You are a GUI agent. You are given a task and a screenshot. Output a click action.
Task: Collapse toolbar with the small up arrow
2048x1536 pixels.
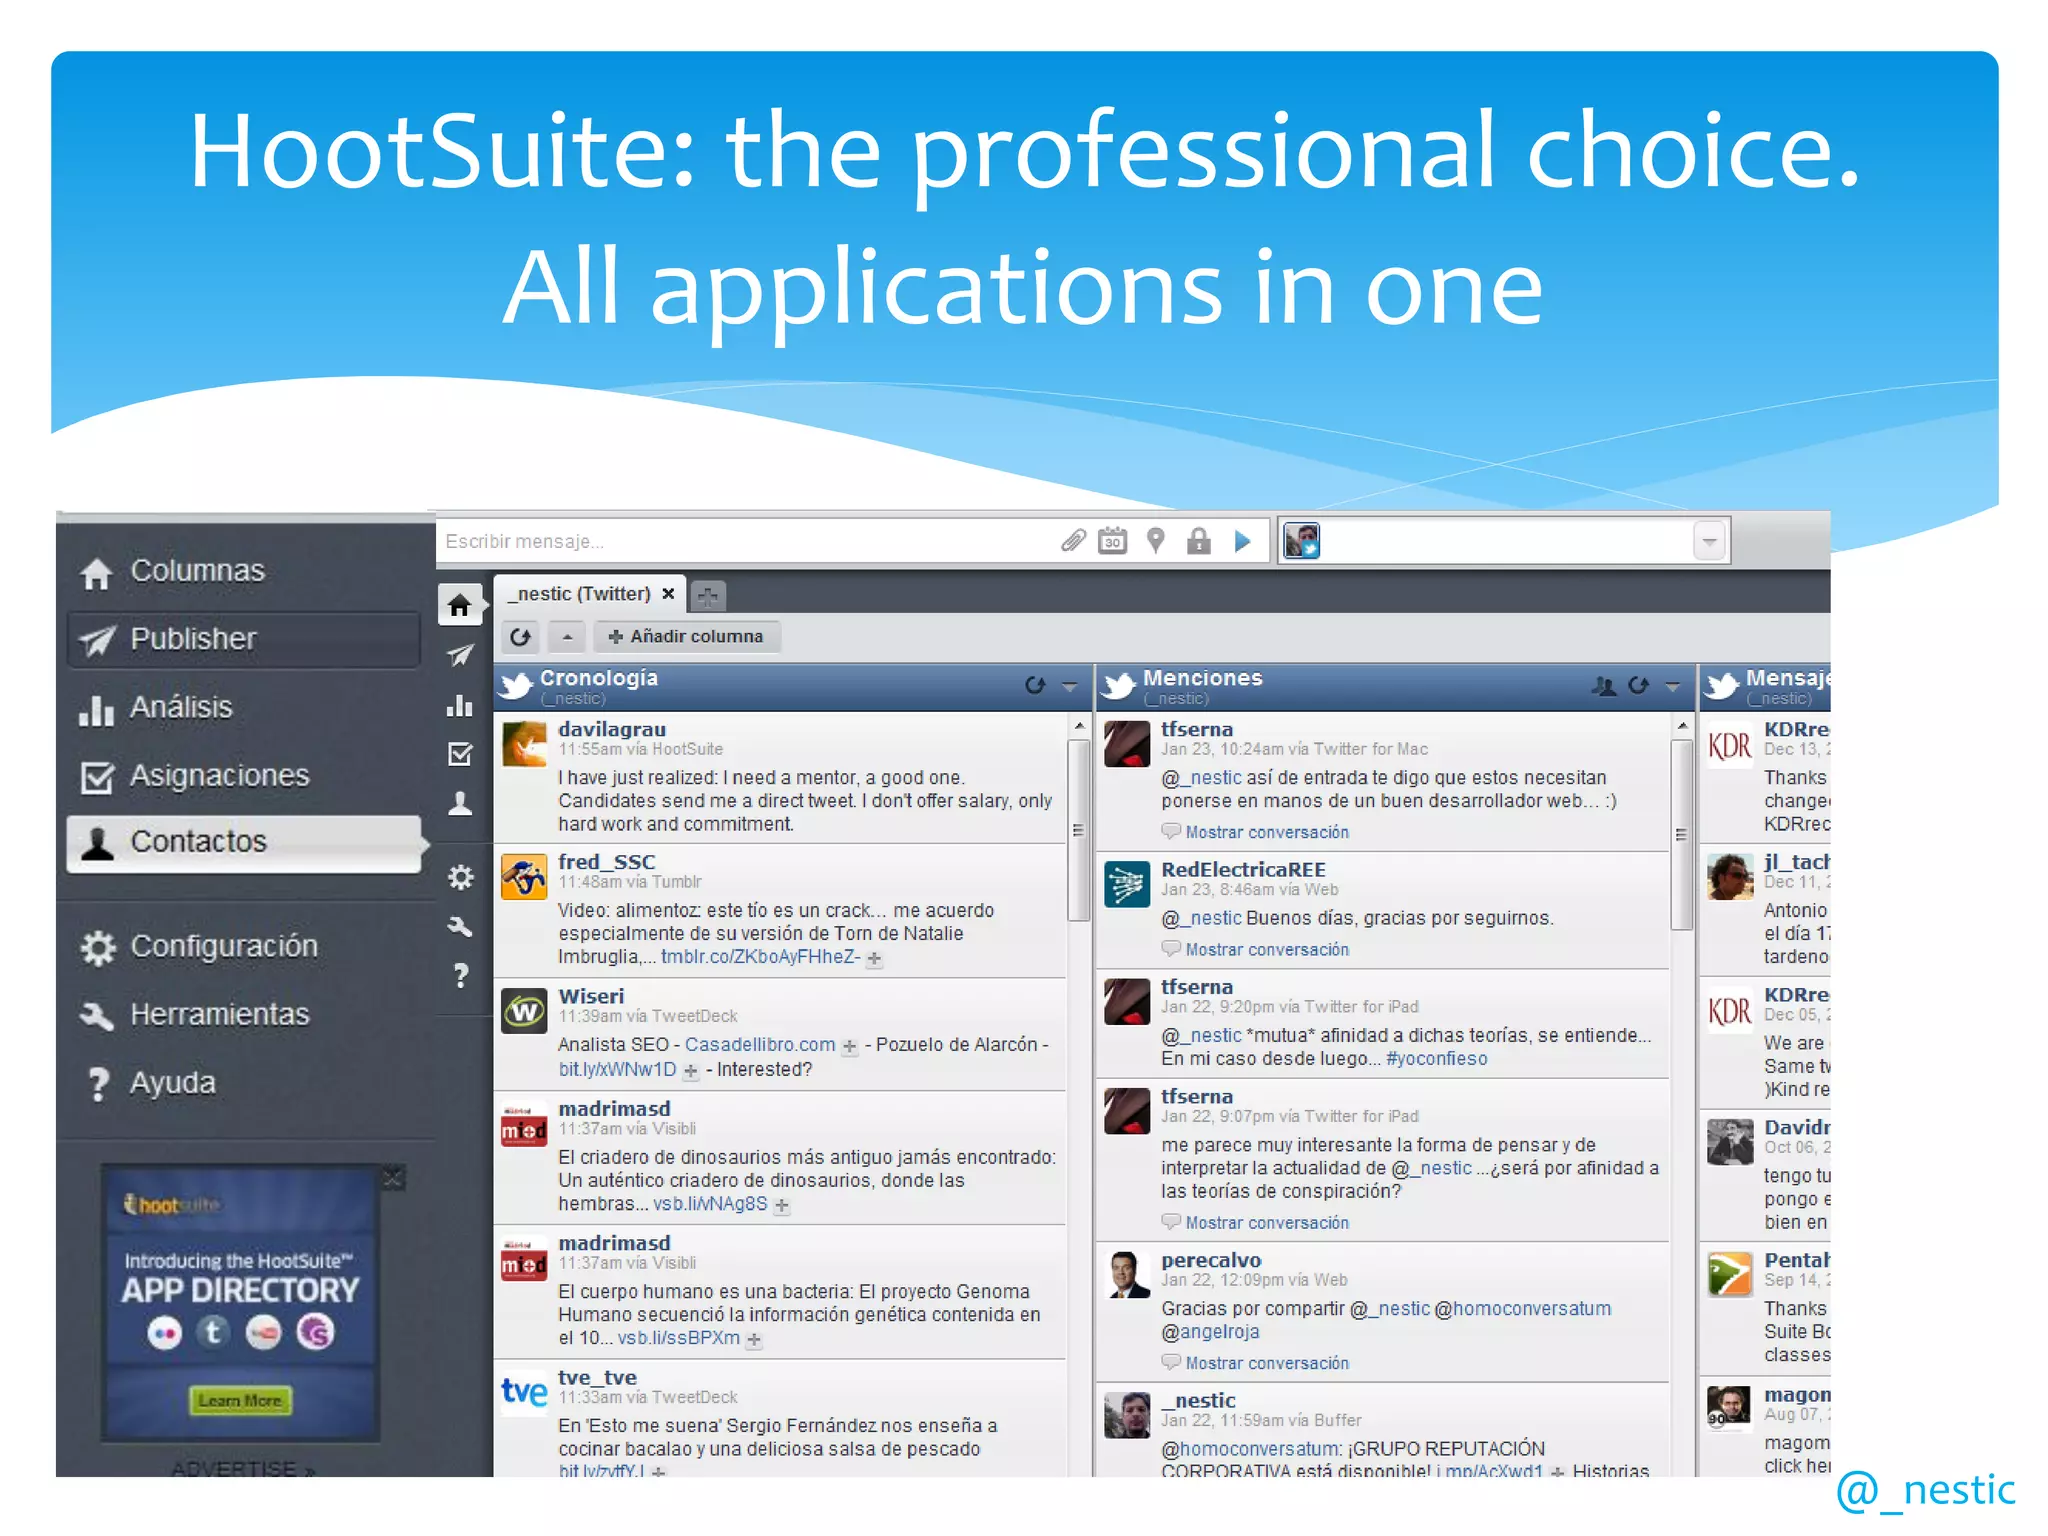(x=567, y=637)
